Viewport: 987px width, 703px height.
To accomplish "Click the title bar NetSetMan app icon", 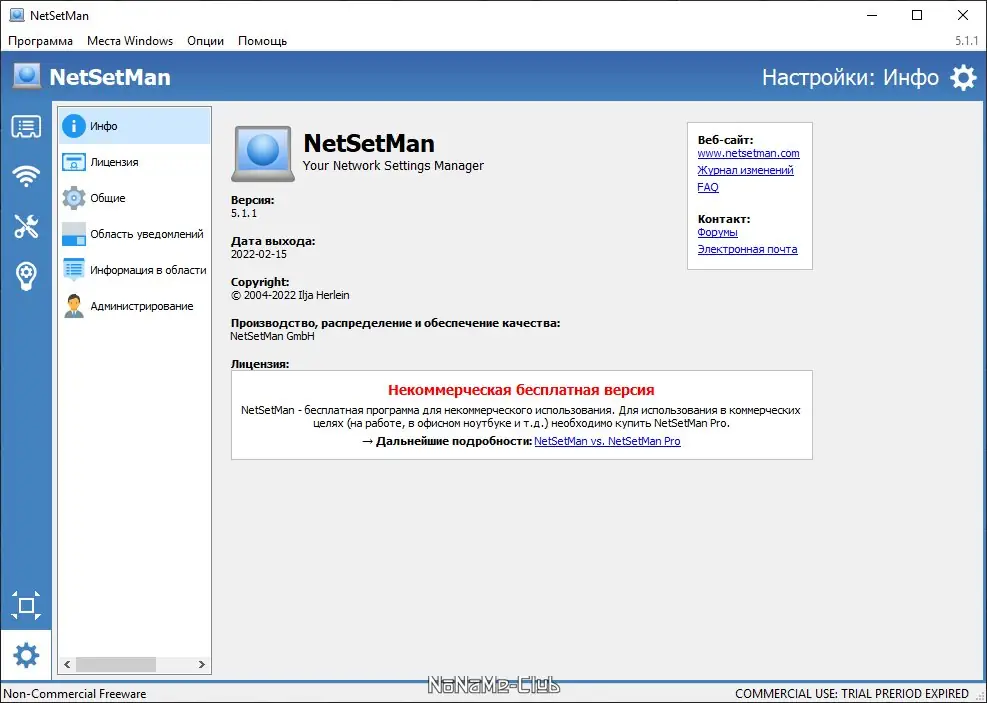I will [17, 14].
